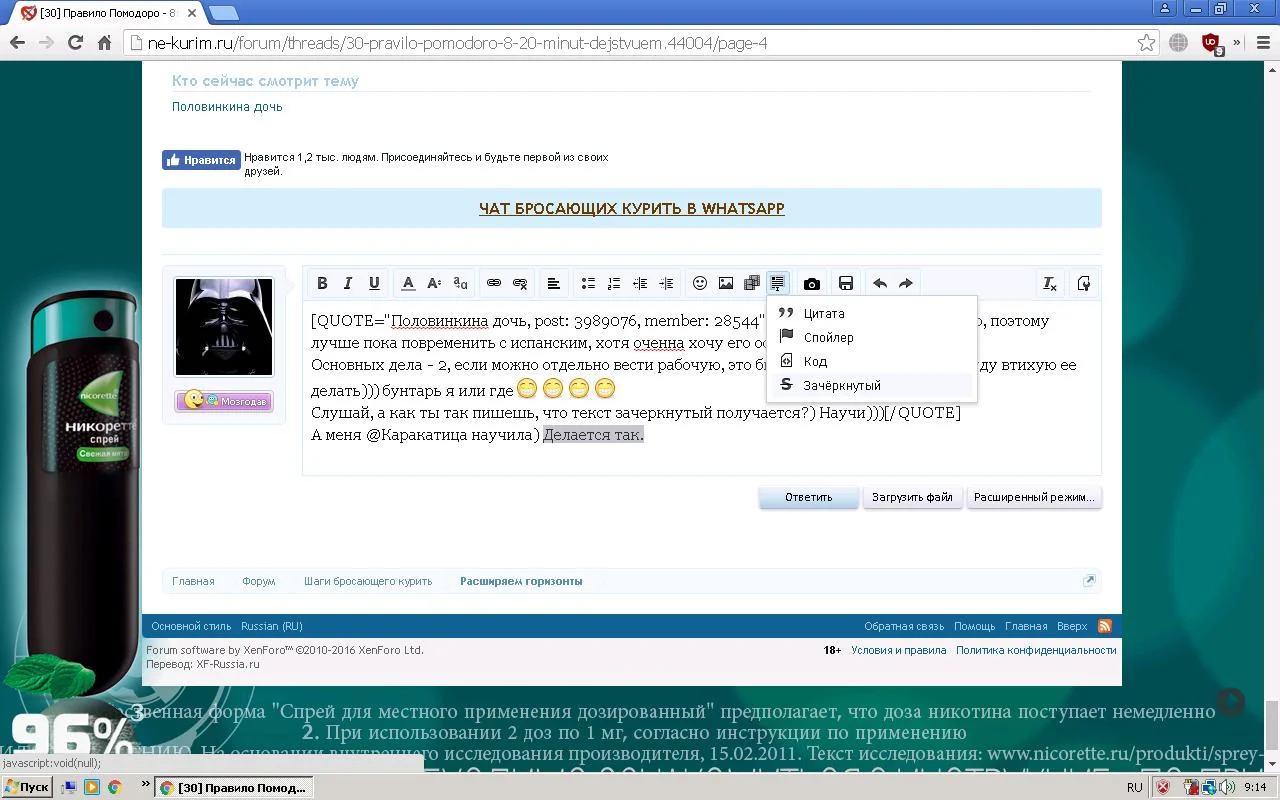This screenshot has width=1280, height=800.
Task: Save a draft with the floppy disk icon
Action: click(846, 283)
